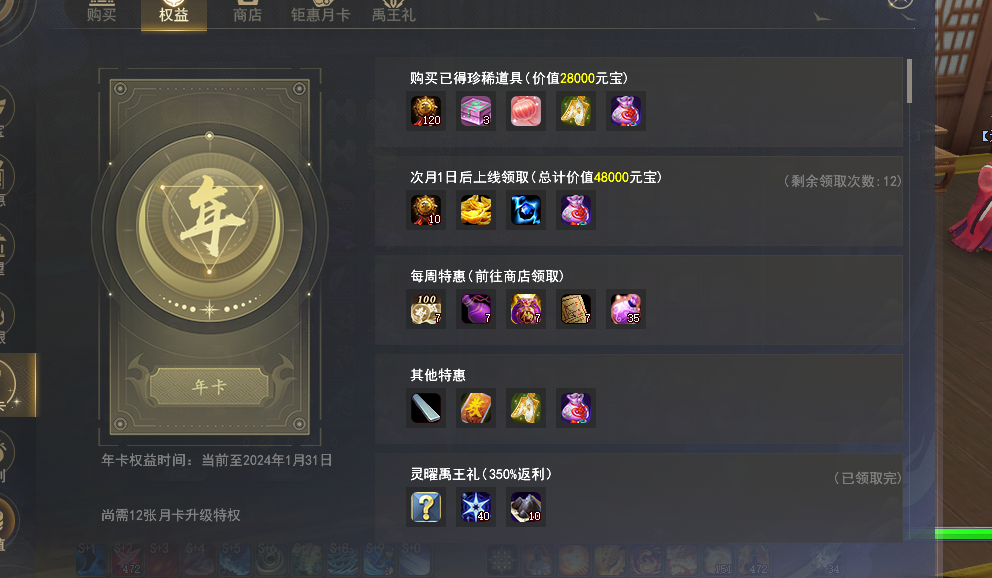Select the 禹王礼 tab

click(x=394, y=13)
